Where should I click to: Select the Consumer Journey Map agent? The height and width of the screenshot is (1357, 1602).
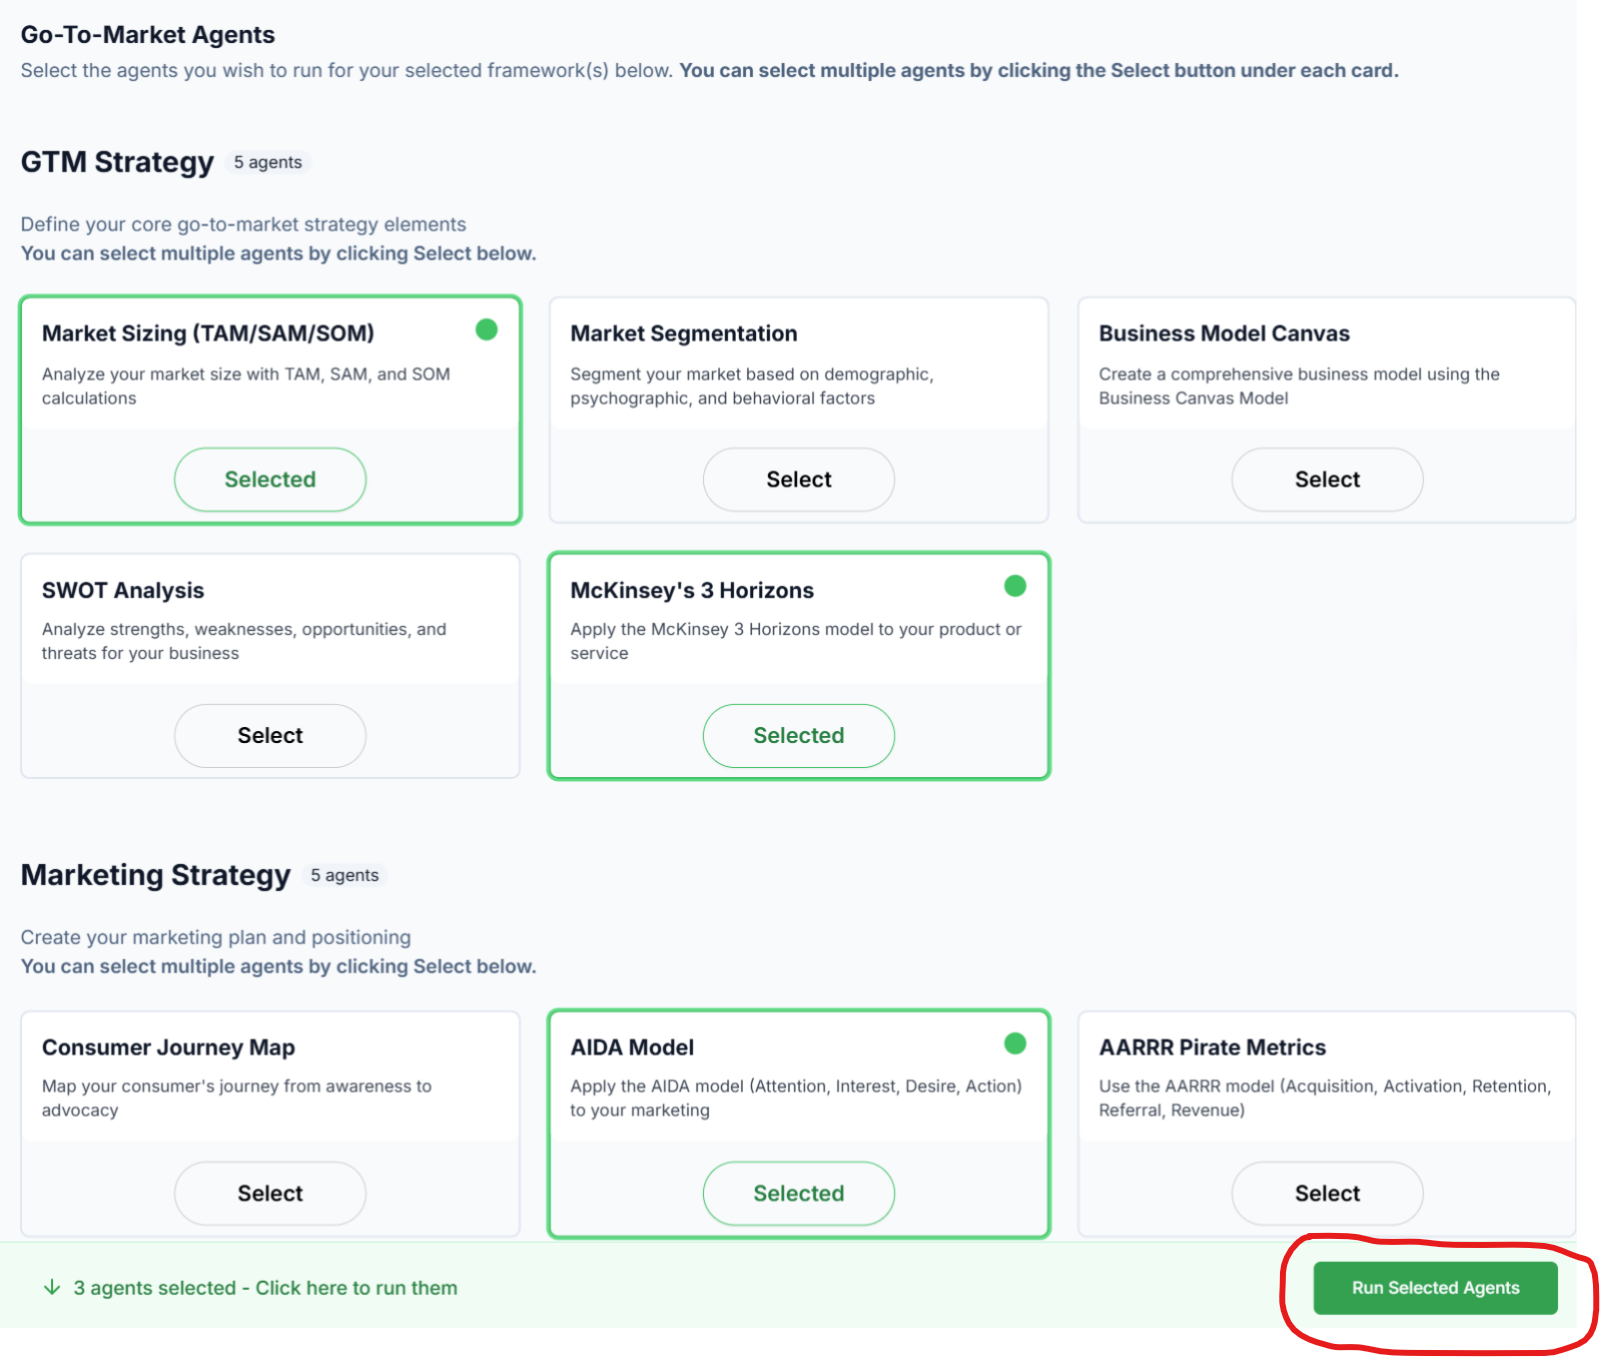pos(270,1193)
